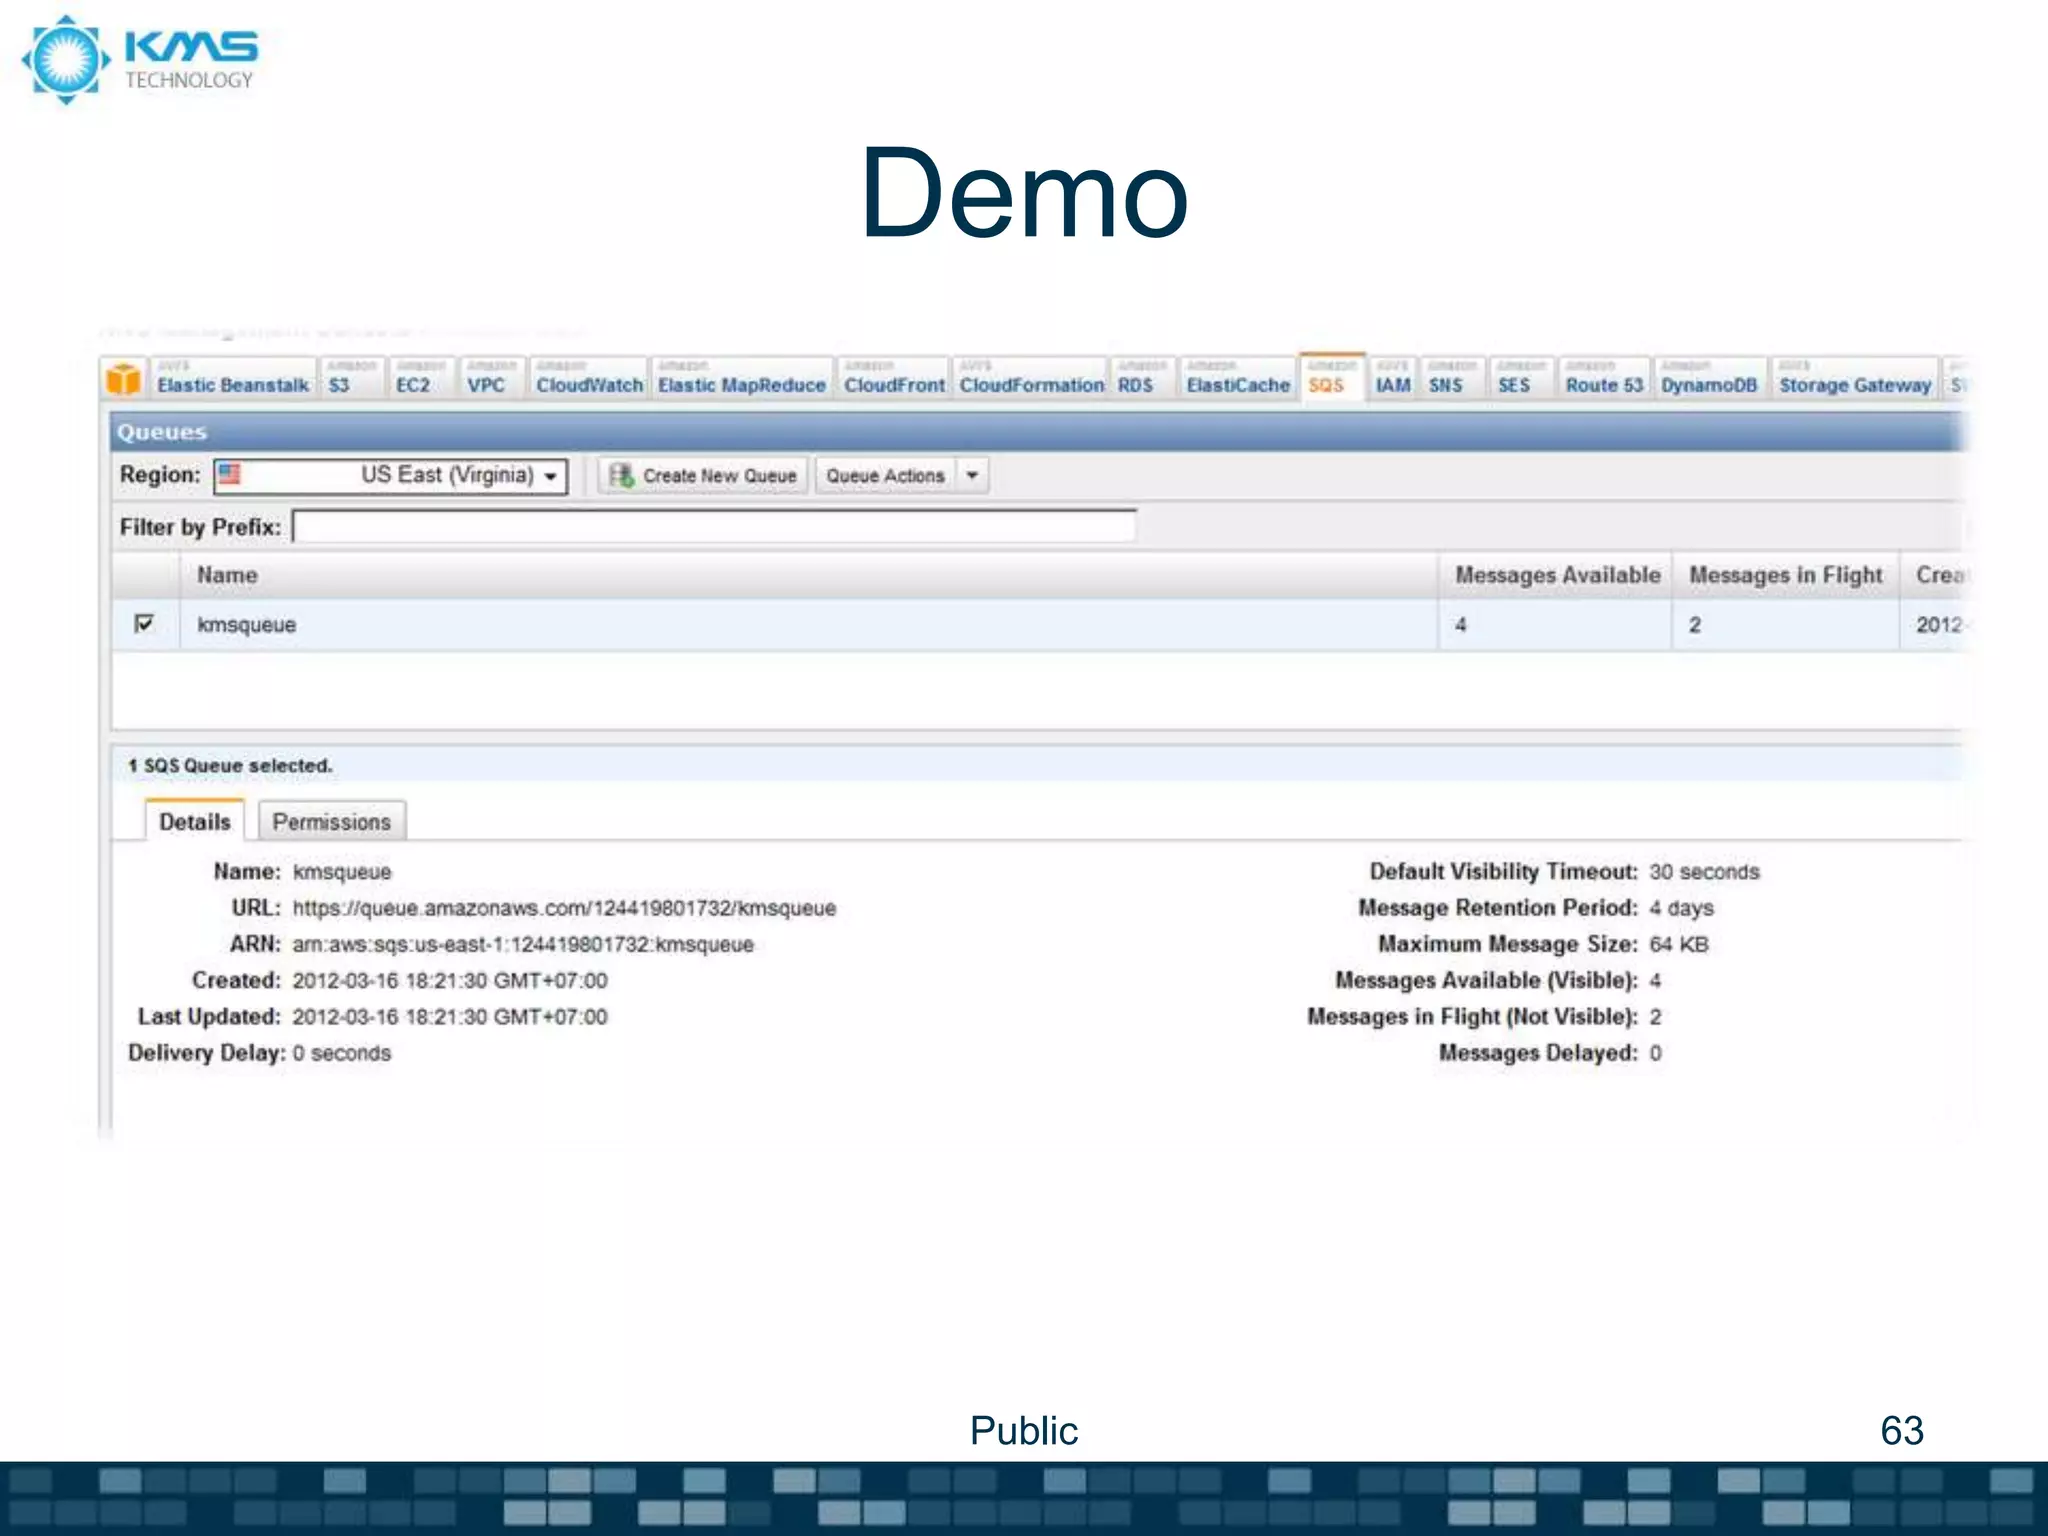
Task: Switch to the SNS tab
Action: click(x=1453, y=380)
